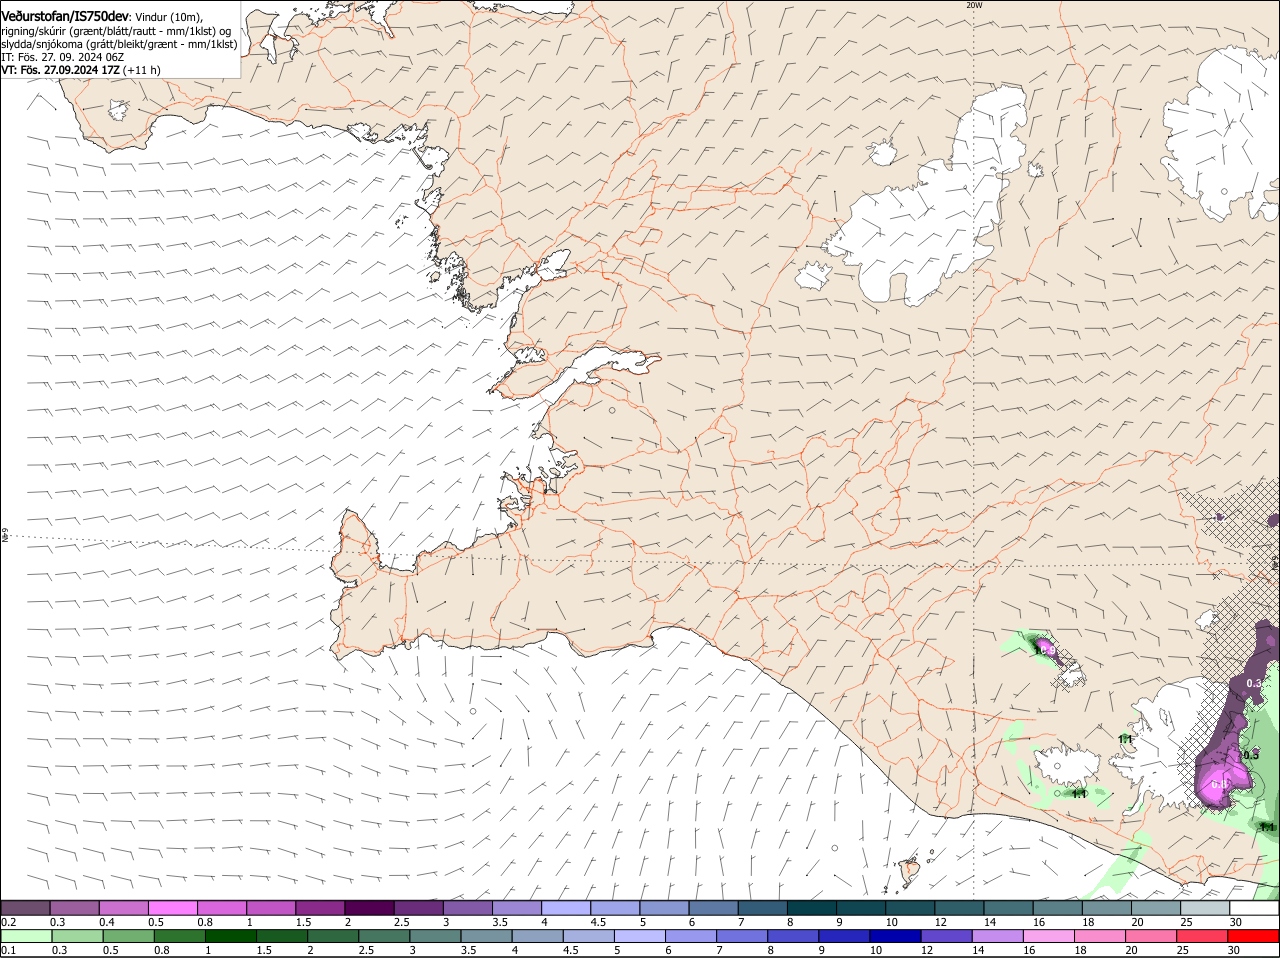The image size is (1280, 958).
Task: Select the 7 blue swatch in lower scale
Action: (x=741, y=936)
